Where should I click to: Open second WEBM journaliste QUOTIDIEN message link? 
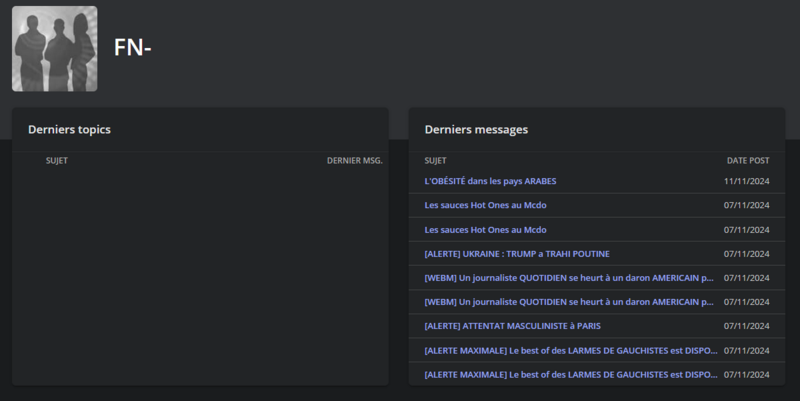coord(569,302)
